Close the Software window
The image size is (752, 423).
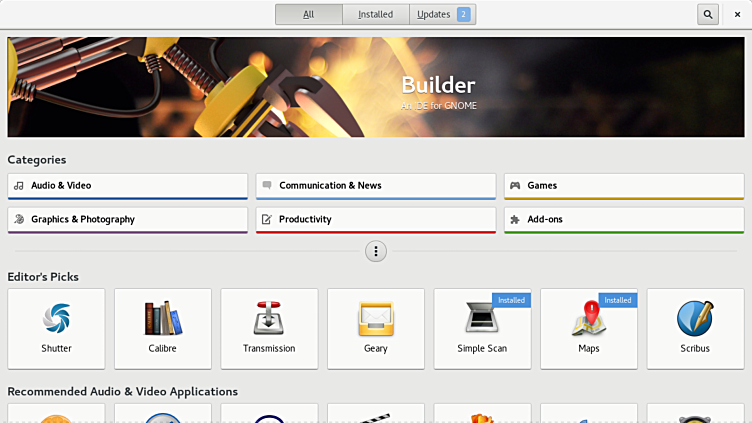point(738,14)
